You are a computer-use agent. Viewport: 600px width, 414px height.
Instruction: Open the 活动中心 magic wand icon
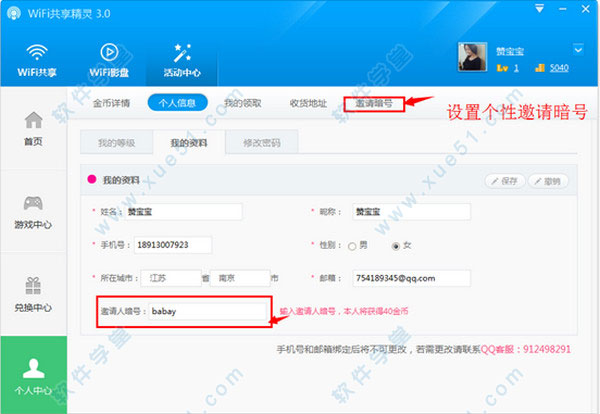[182, 53]
